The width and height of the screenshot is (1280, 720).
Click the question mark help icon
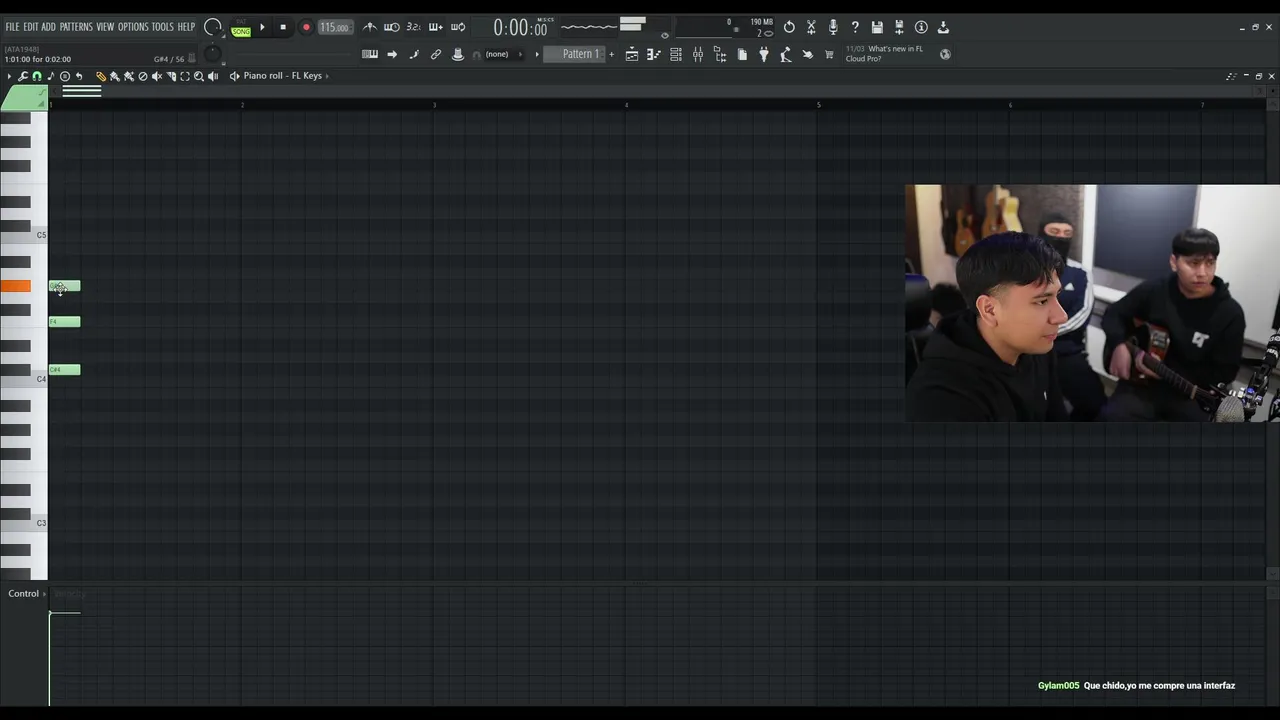coord(855,27)
